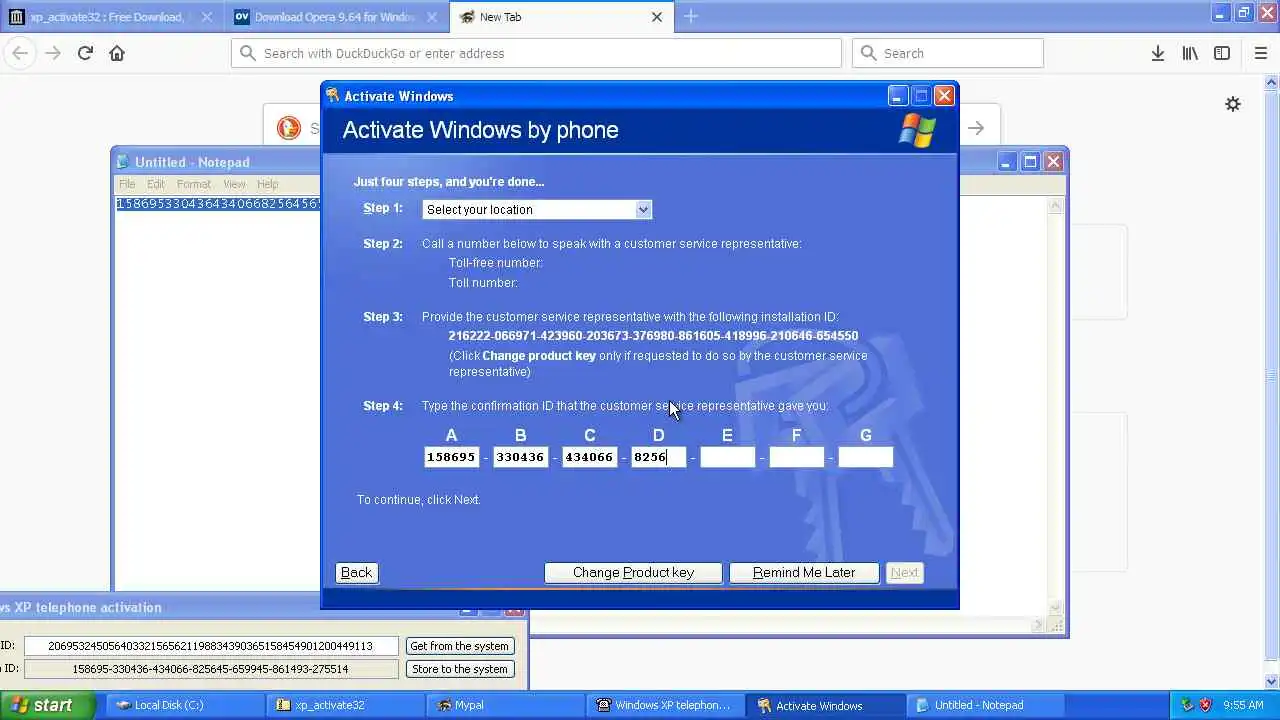This screenshot has height=720, width=1280.
Task: Click the magnifier icon in the Search box
Action: pyautogui.click(x=868, y=53)
